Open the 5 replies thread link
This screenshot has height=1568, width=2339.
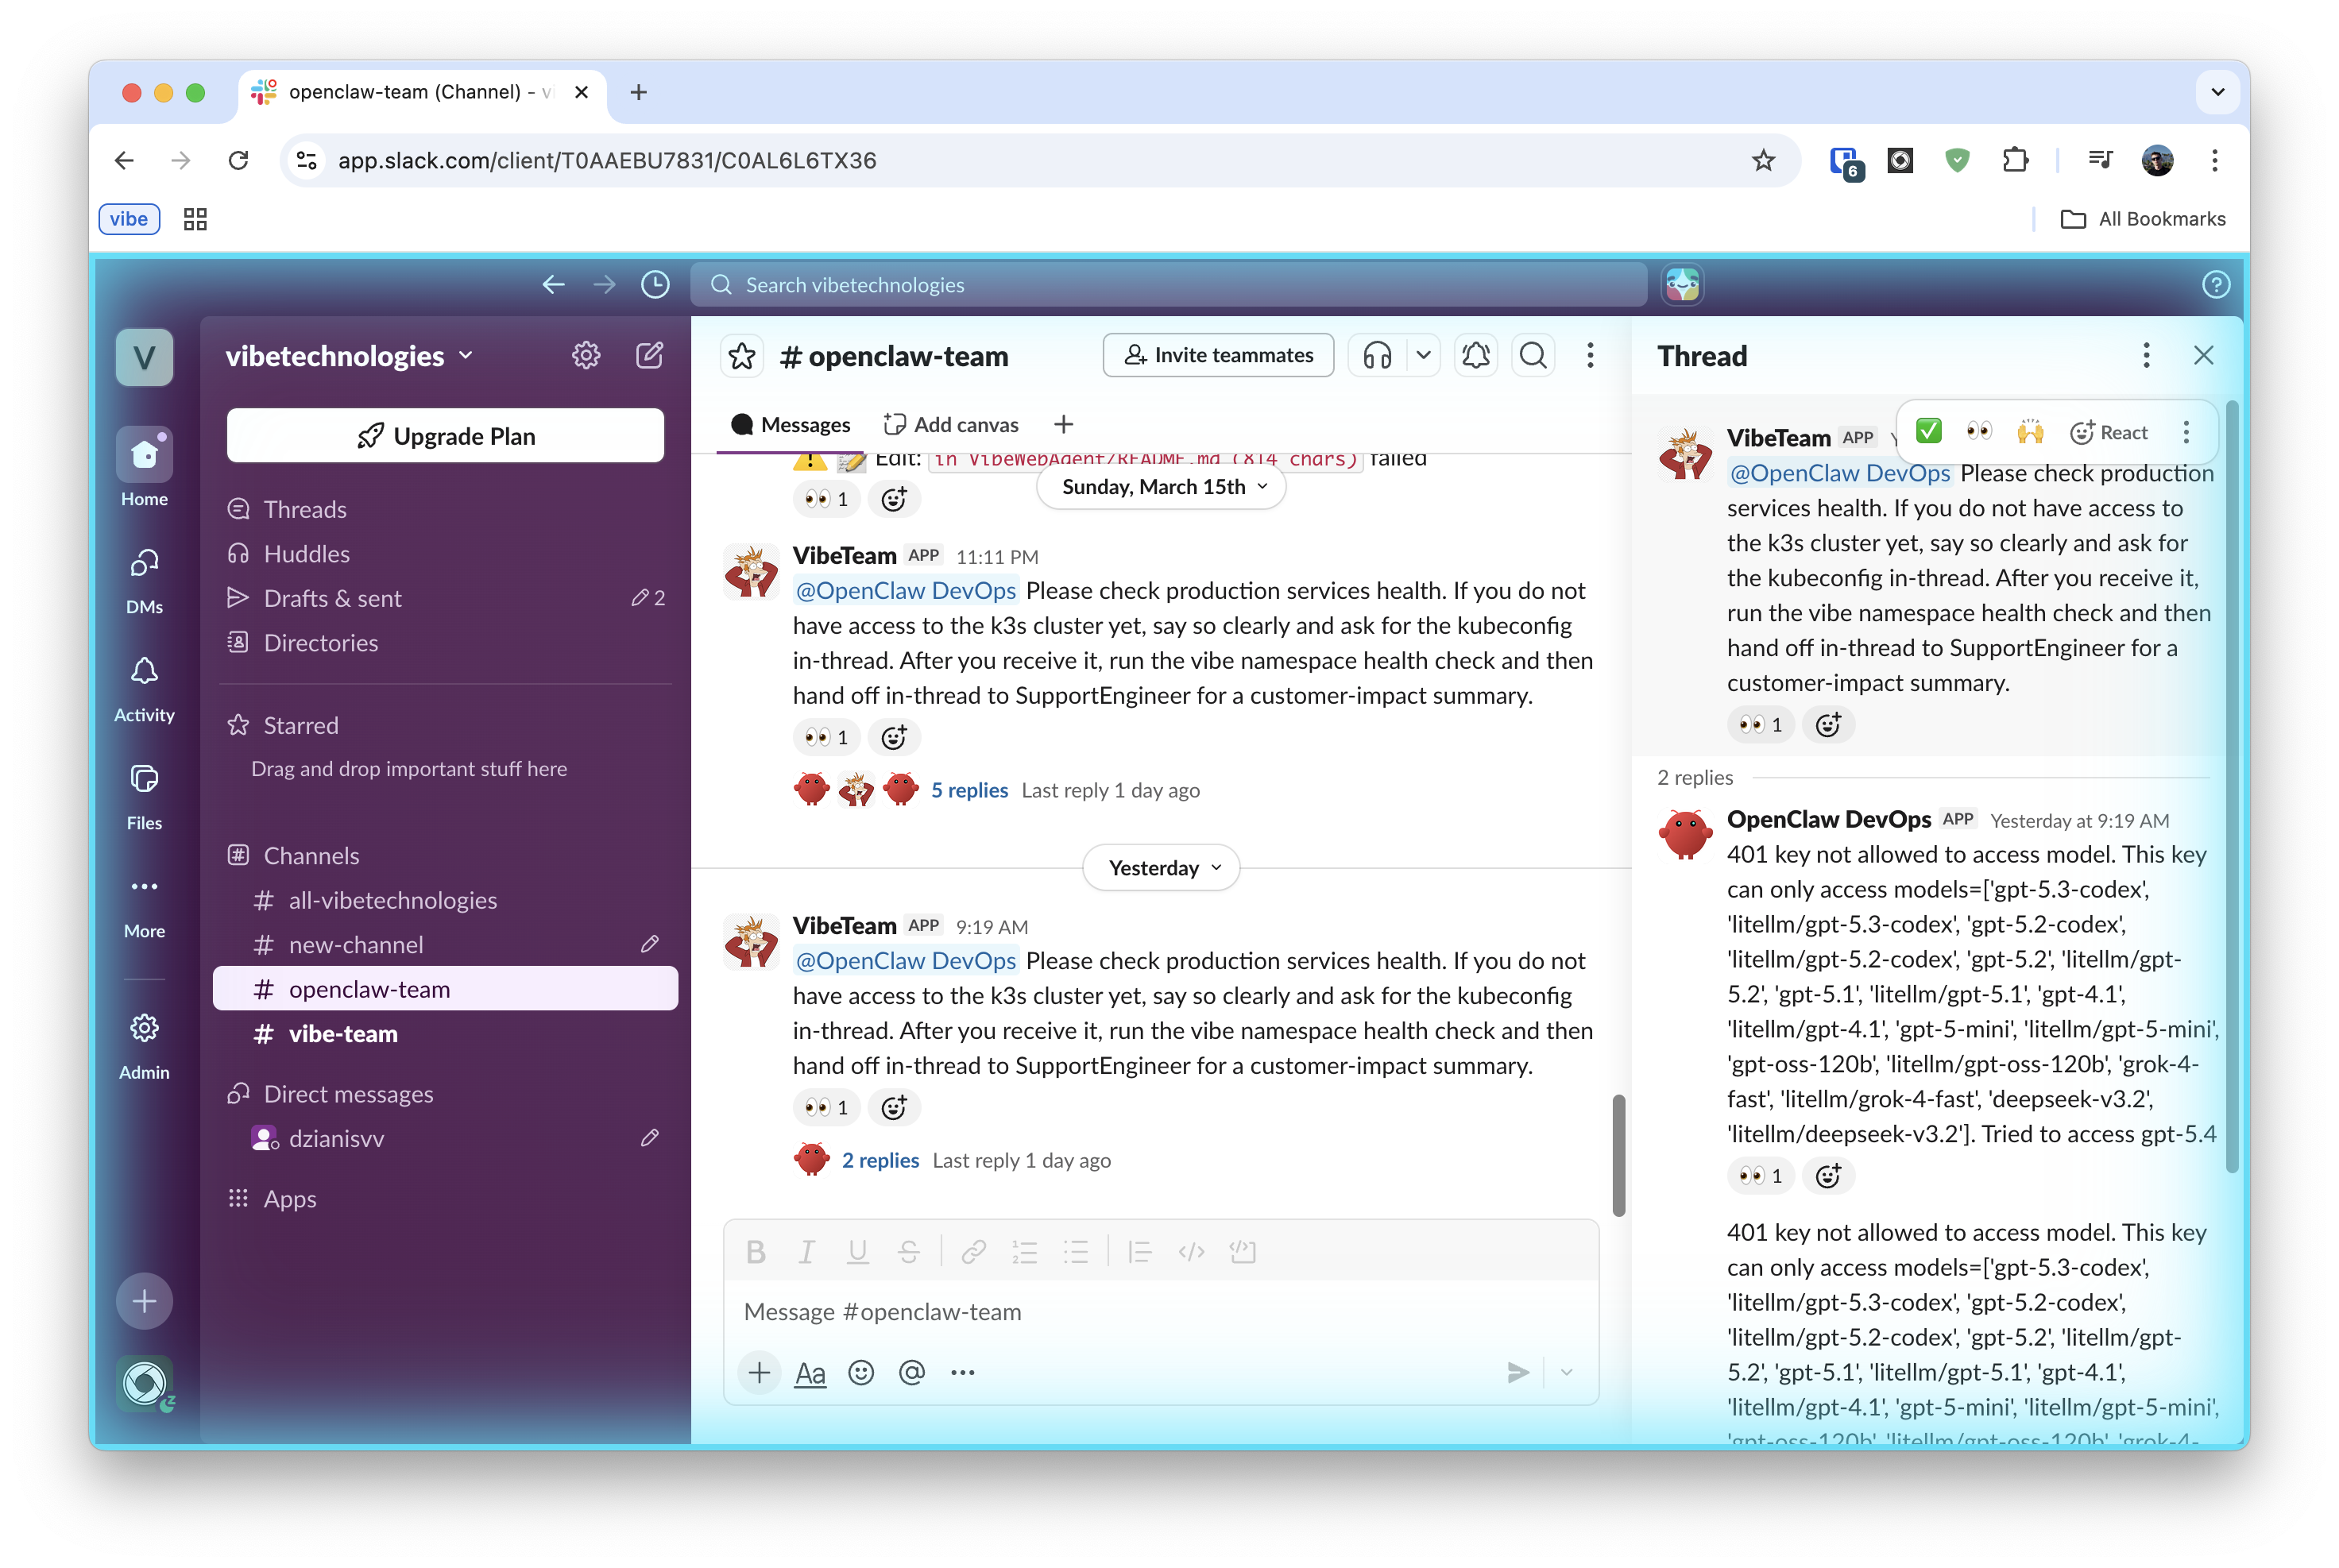(x=969, y=790)
